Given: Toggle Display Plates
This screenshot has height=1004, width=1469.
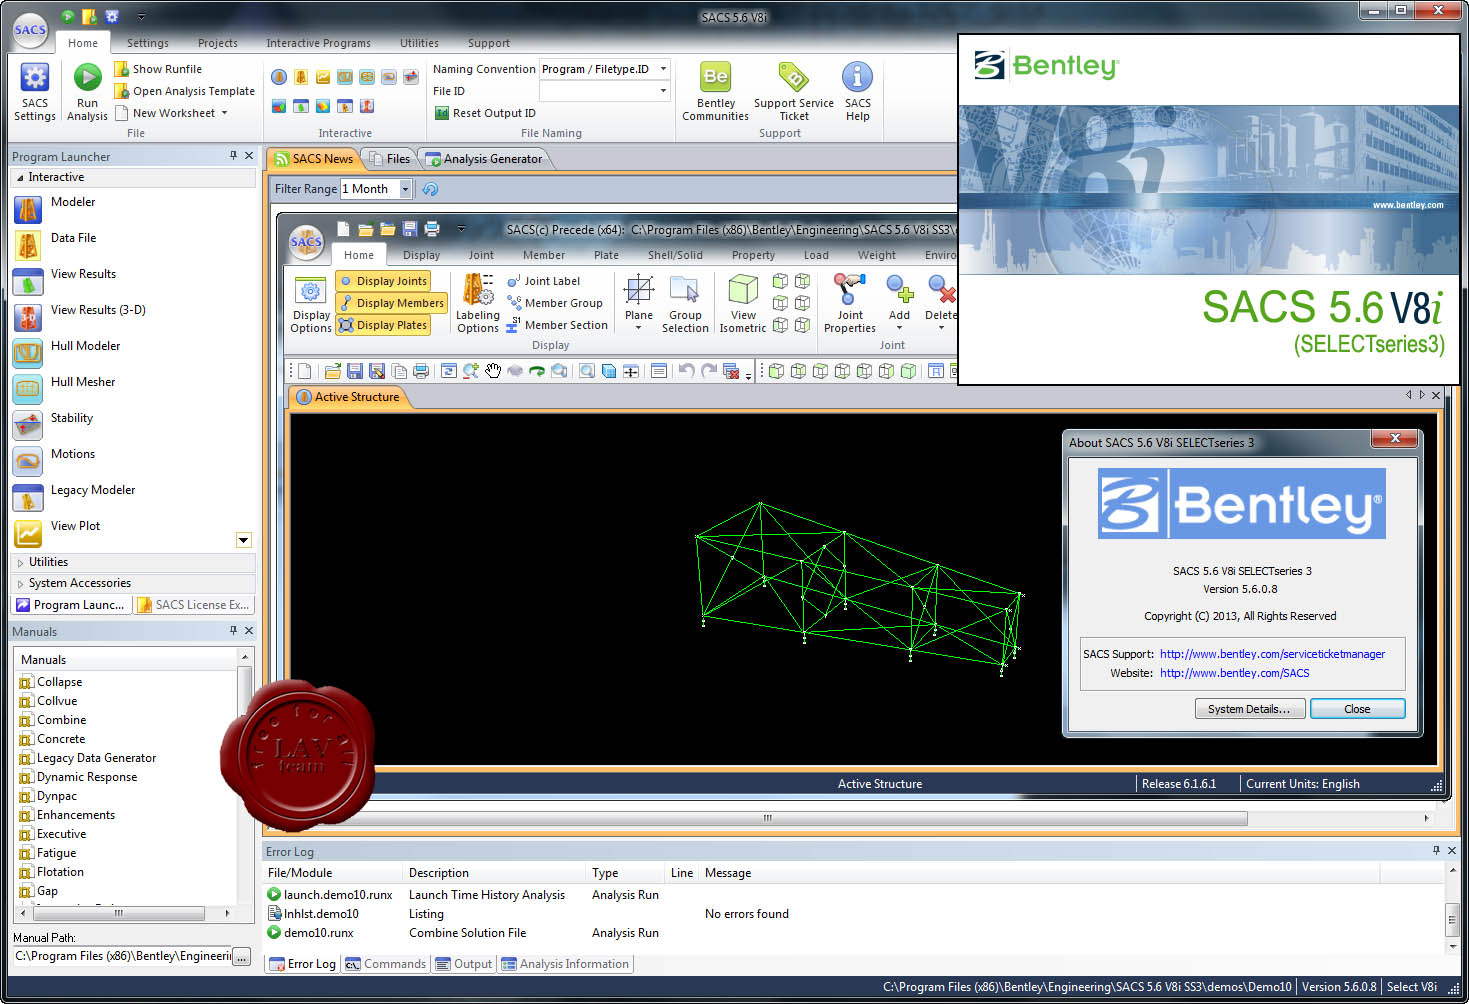Looking at the screenshot, I should 383,325.
